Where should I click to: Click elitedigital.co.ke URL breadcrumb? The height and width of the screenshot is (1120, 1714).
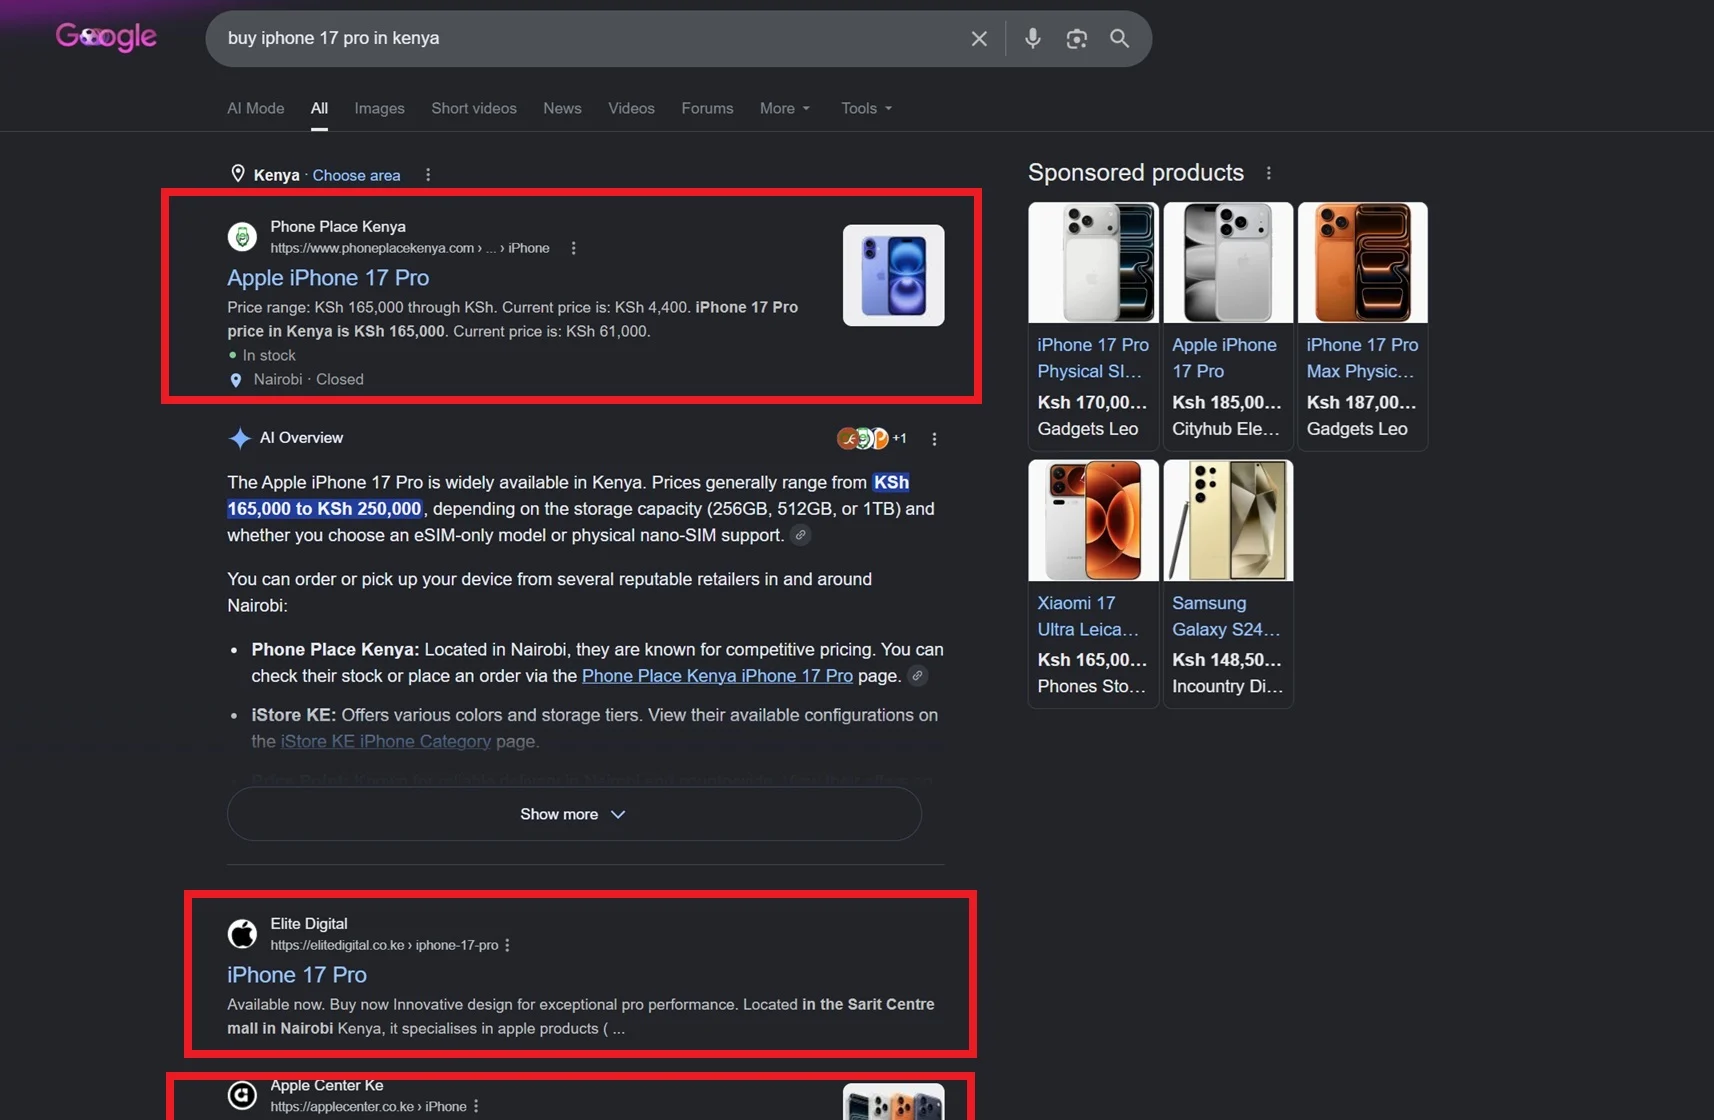pos(384,945)
